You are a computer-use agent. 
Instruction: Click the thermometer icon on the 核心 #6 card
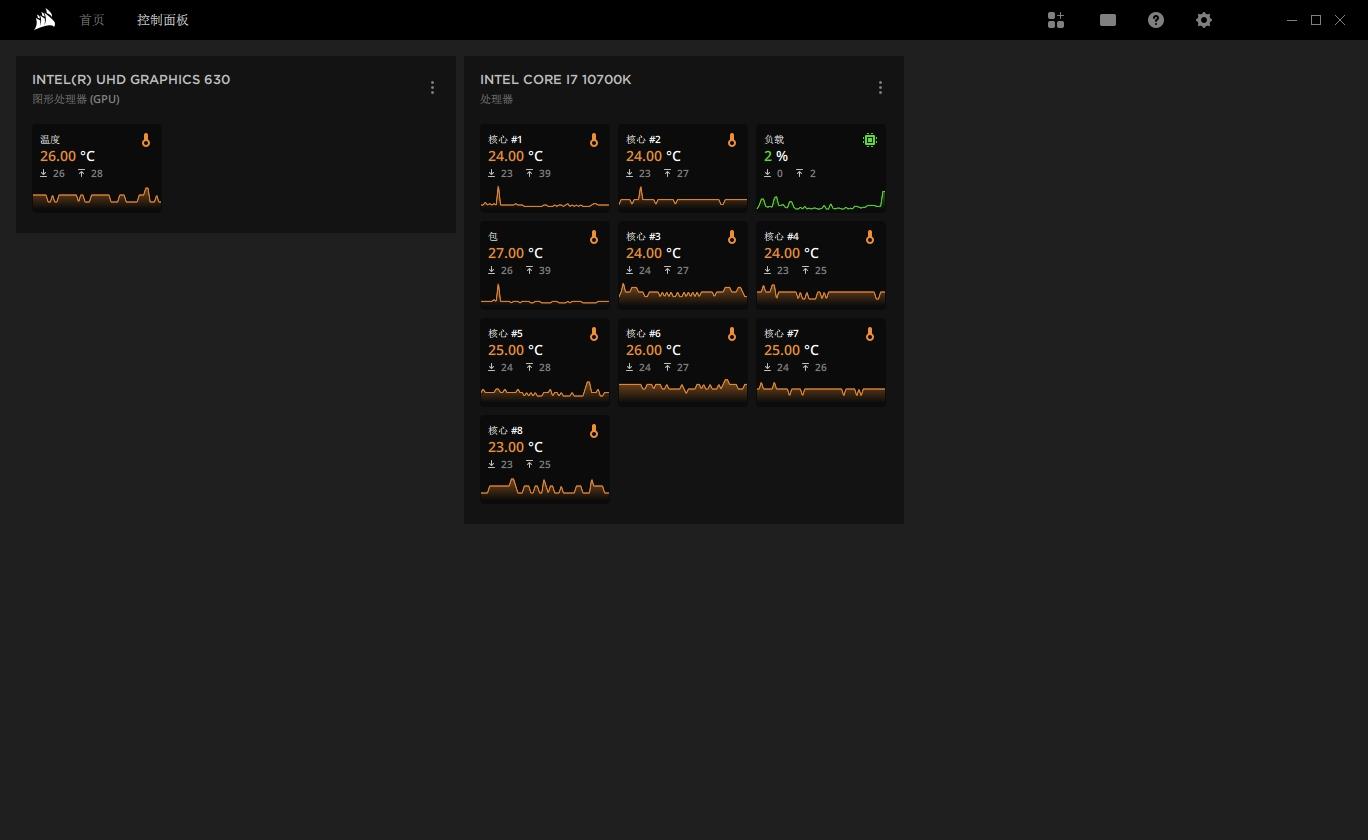click(x=732, y=334)
